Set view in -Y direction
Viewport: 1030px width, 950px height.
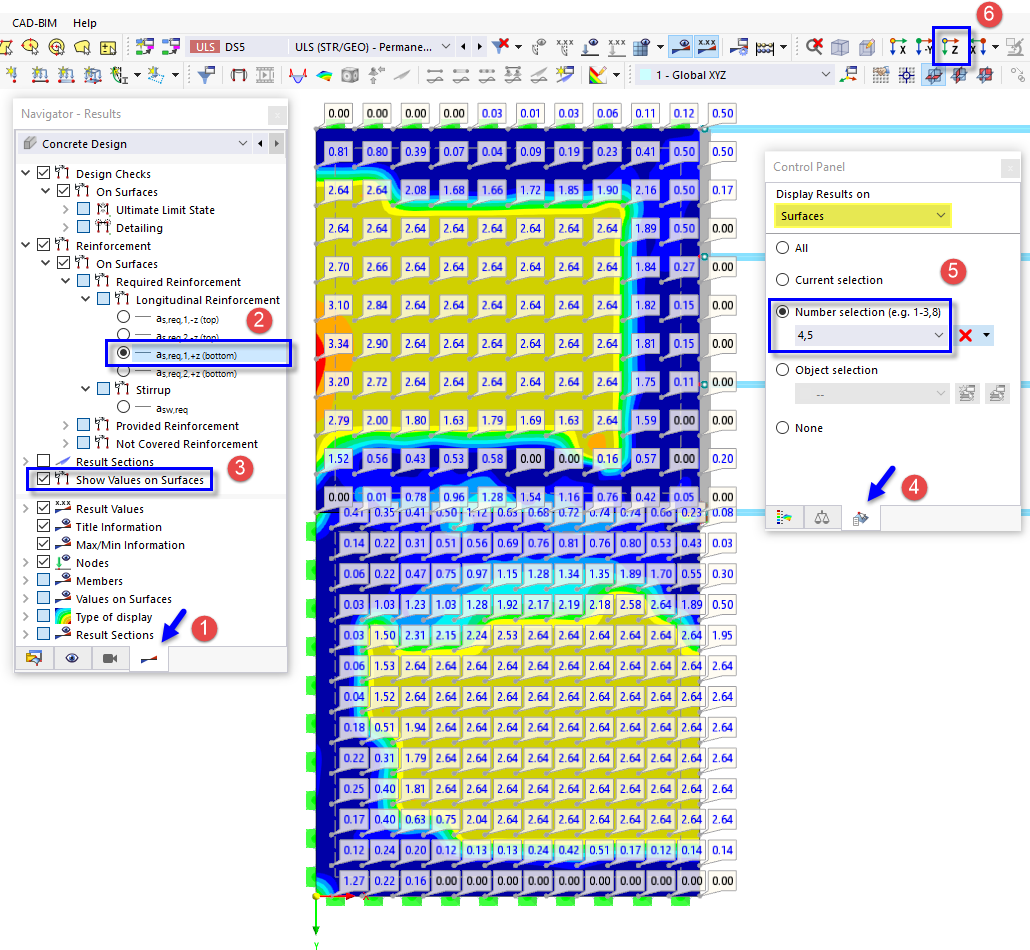[924, 47]
